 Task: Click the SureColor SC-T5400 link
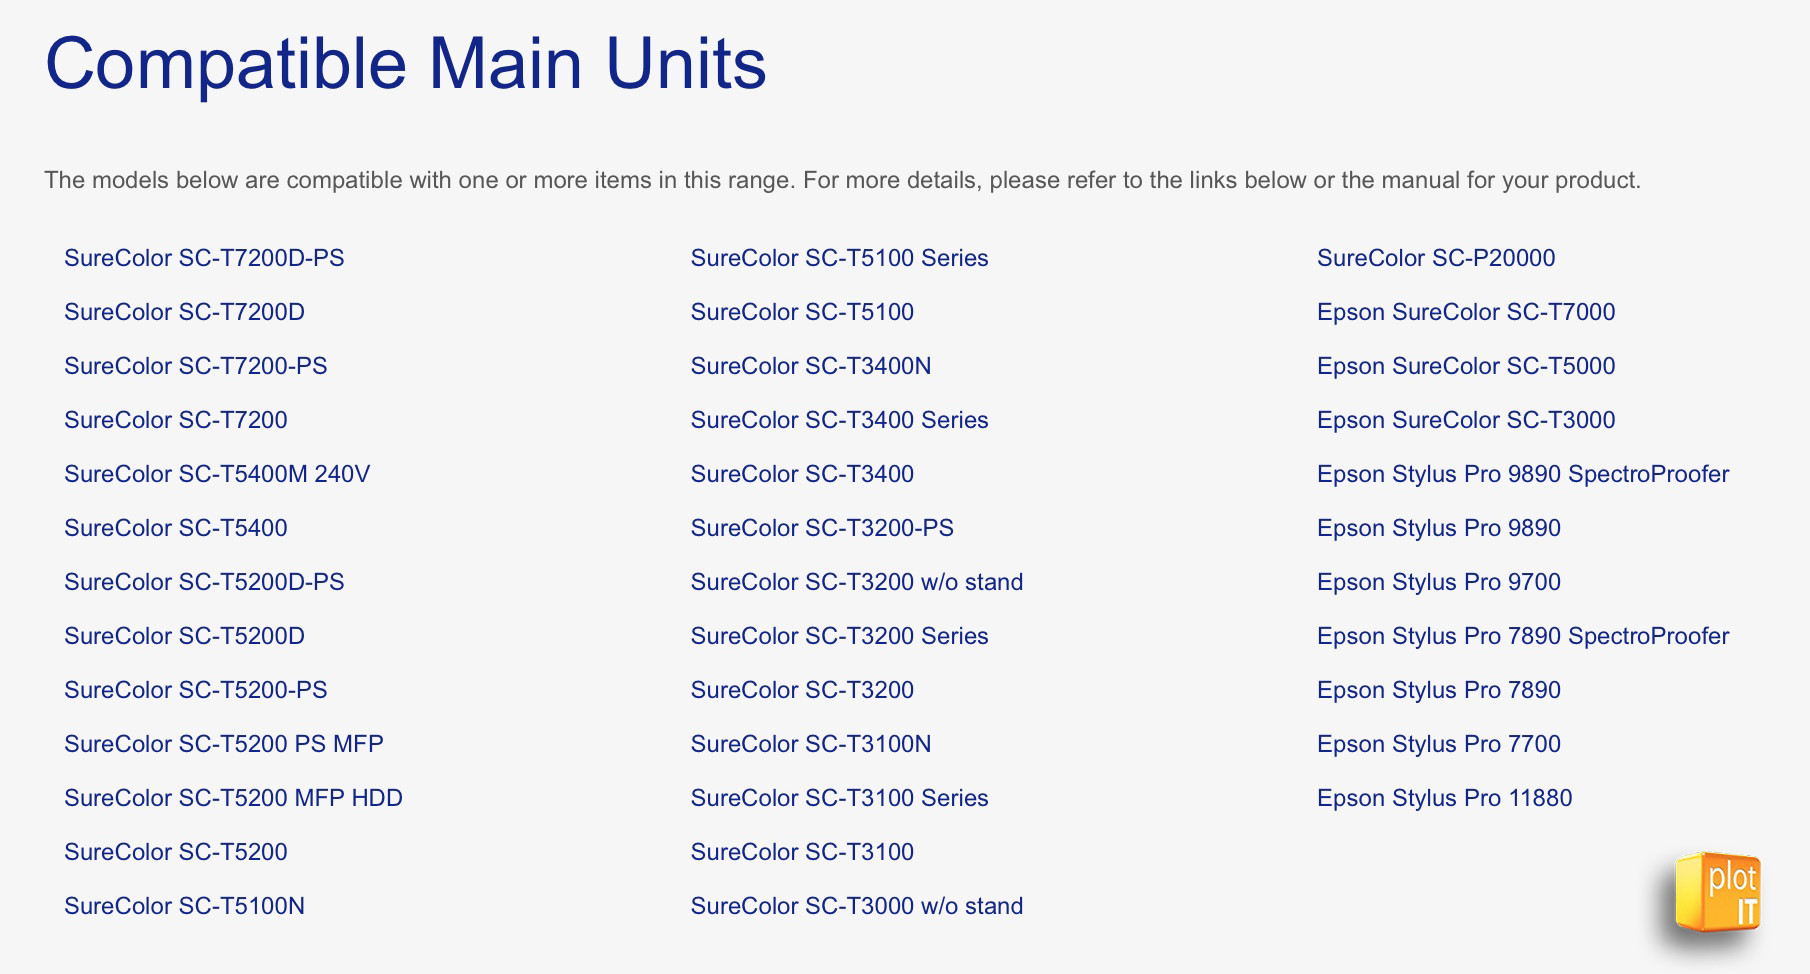click(176, 528)
